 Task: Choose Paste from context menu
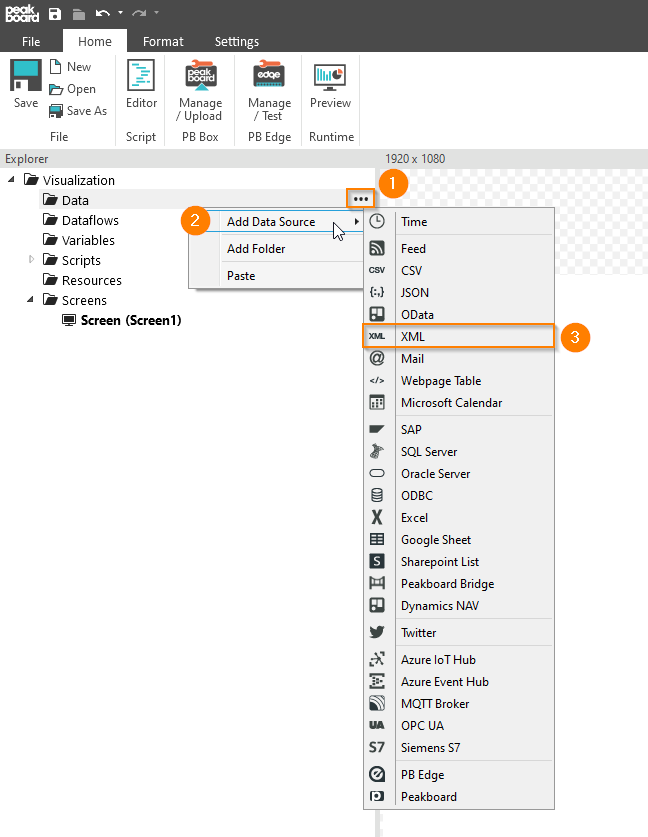[276, 276]
